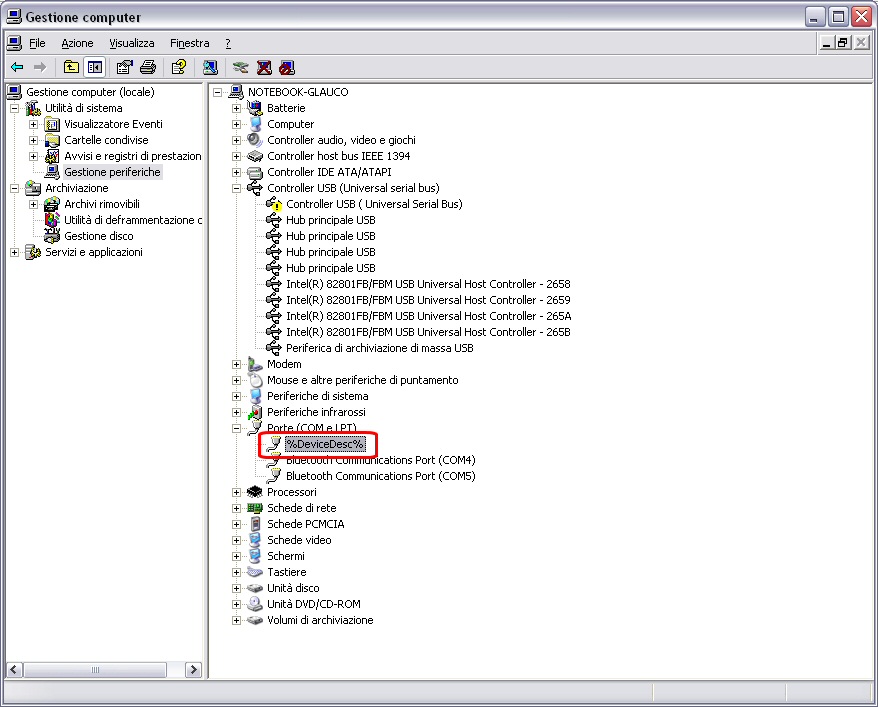878x707 pixels.
Task: Open the Azione menu
Action: [x=77, y=43]
